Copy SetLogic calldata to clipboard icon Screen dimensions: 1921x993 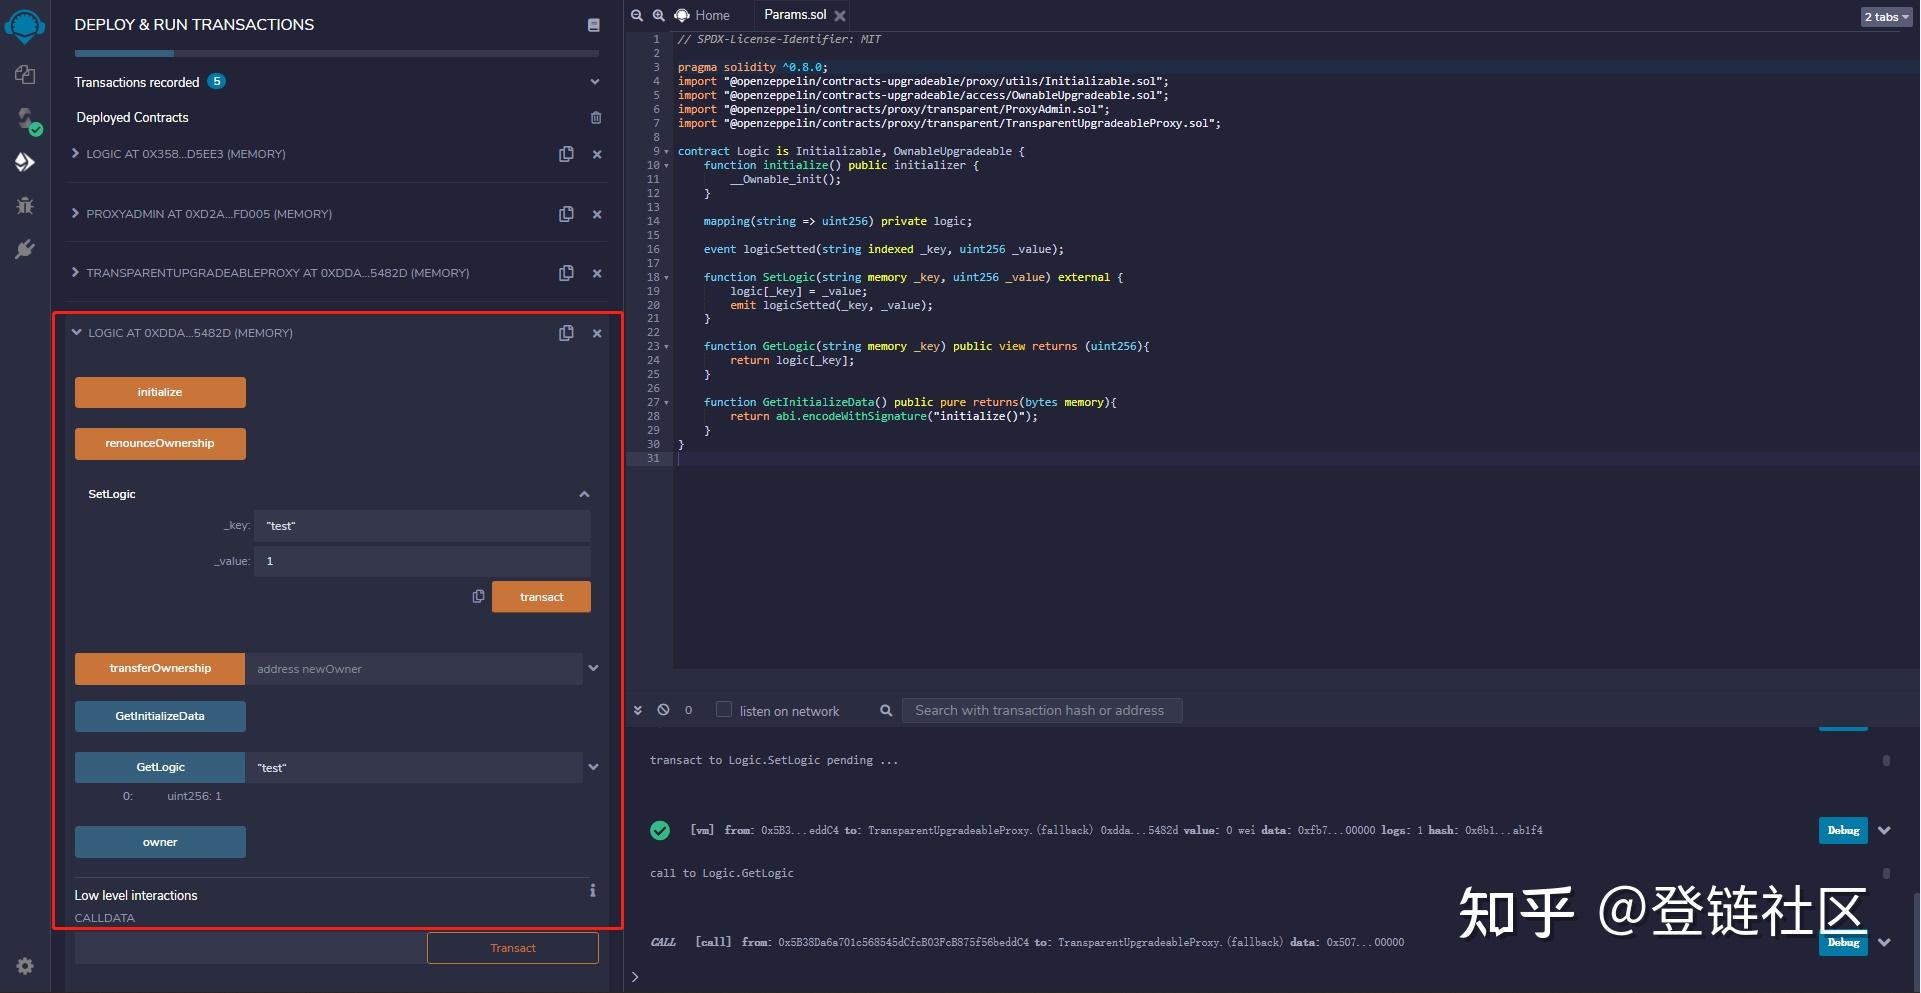click(x=478, y=597)
